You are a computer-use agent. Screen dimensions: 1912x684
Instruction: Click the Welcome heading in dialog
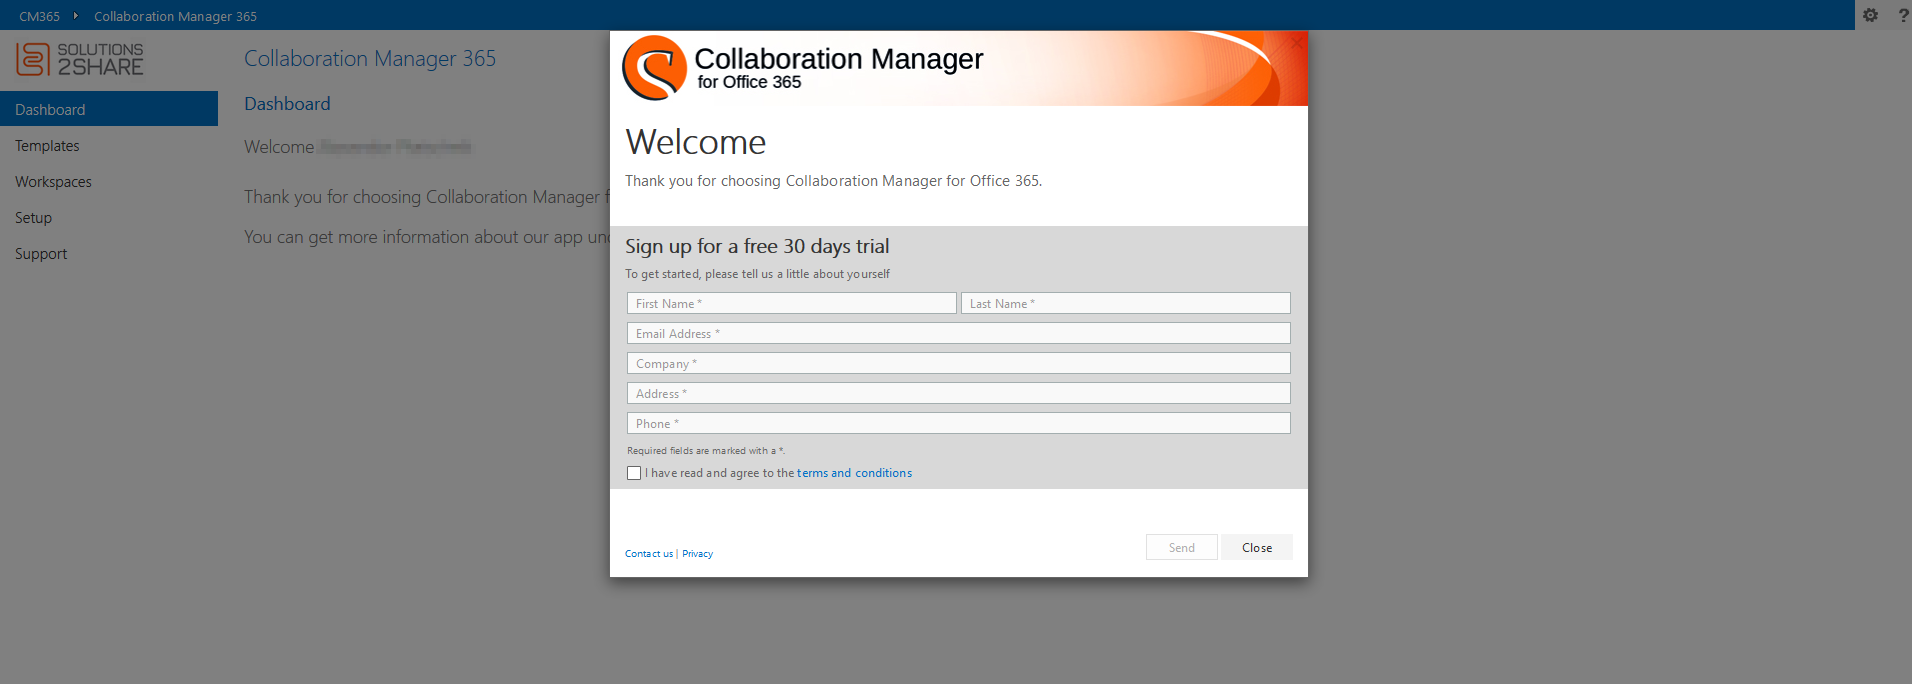[696, 142]
